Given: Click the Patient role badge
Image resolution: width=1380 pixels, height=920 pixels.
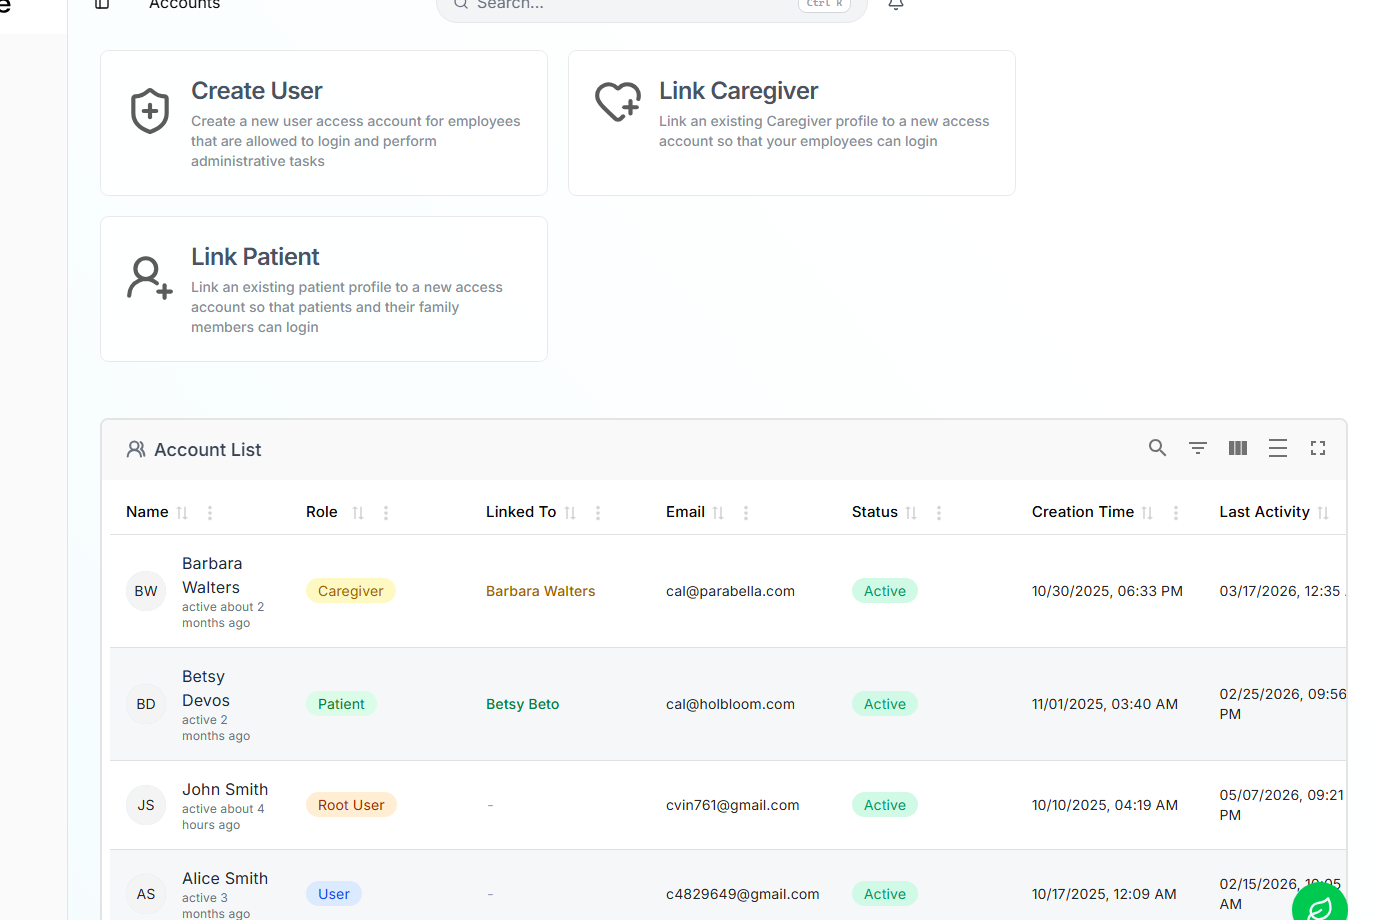Looking at the screenshot, I should (x=341, y=704).
